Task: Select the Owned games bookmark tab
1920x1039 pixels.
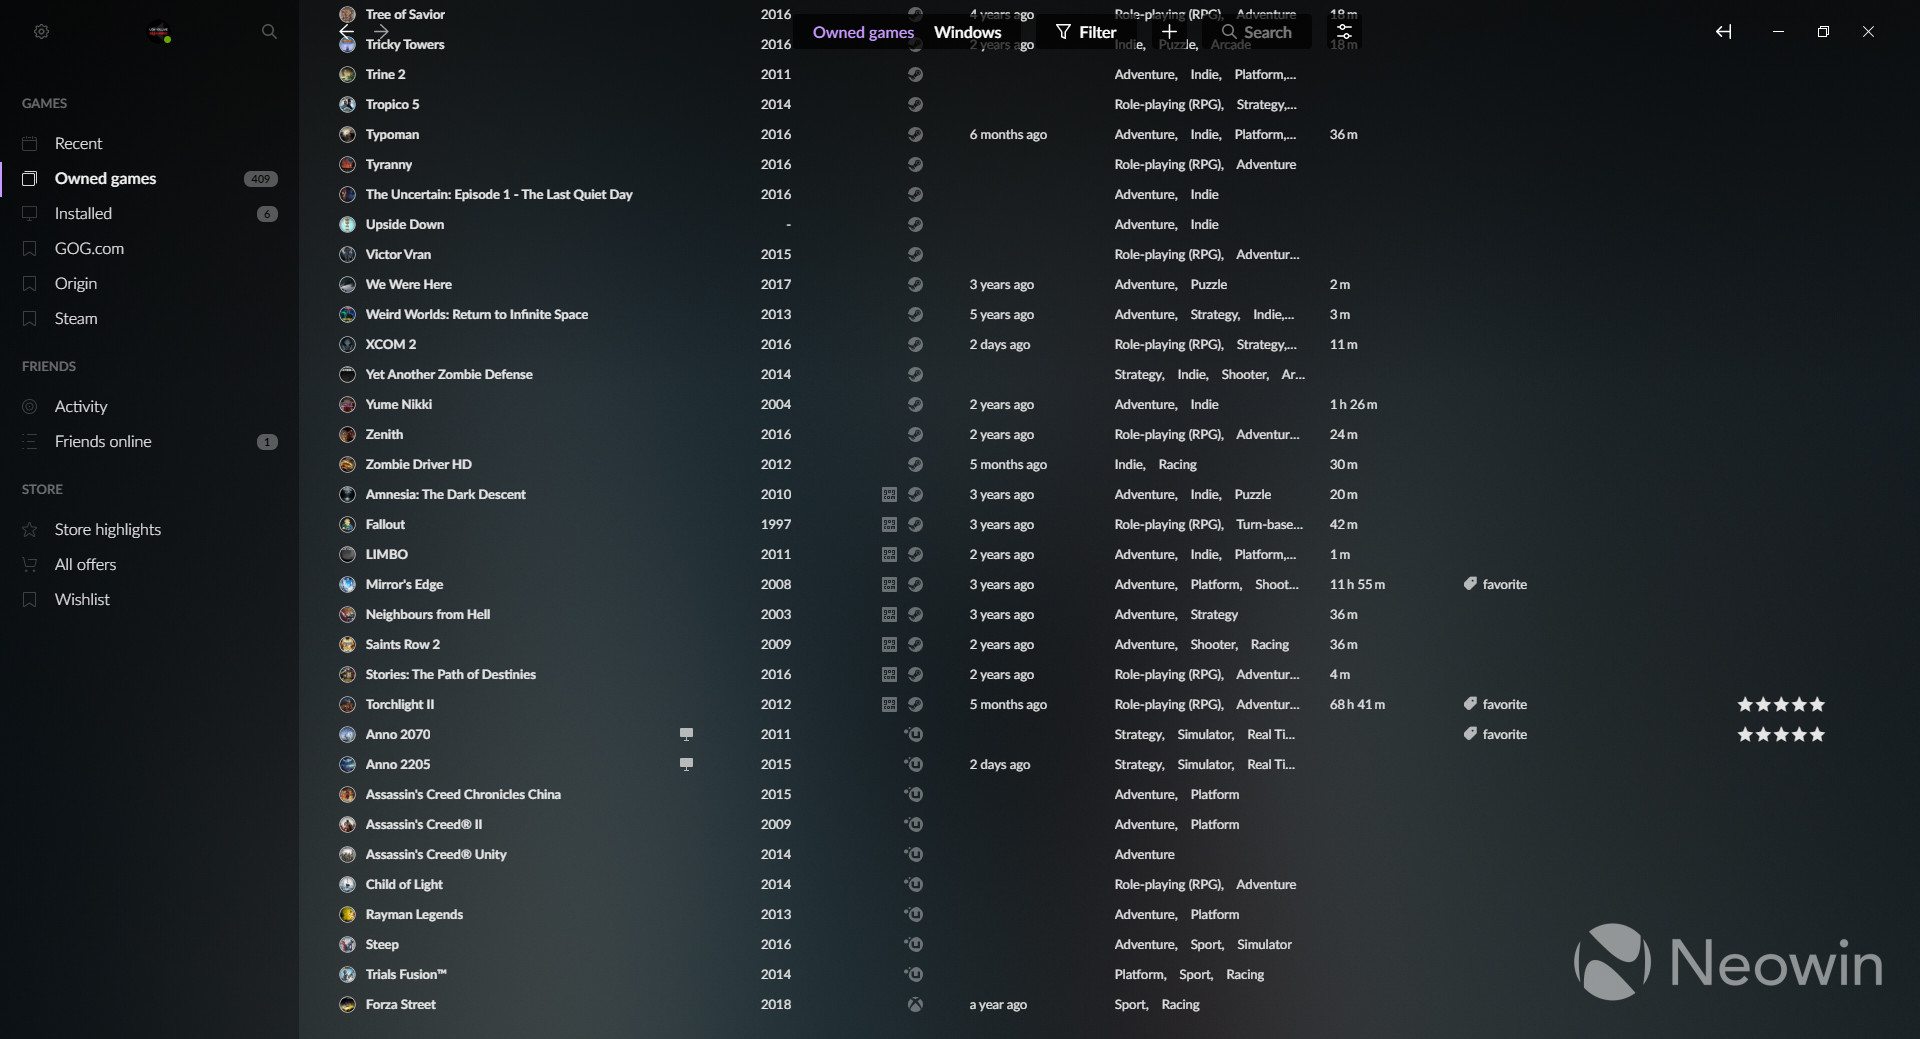Action: [863, 32]
